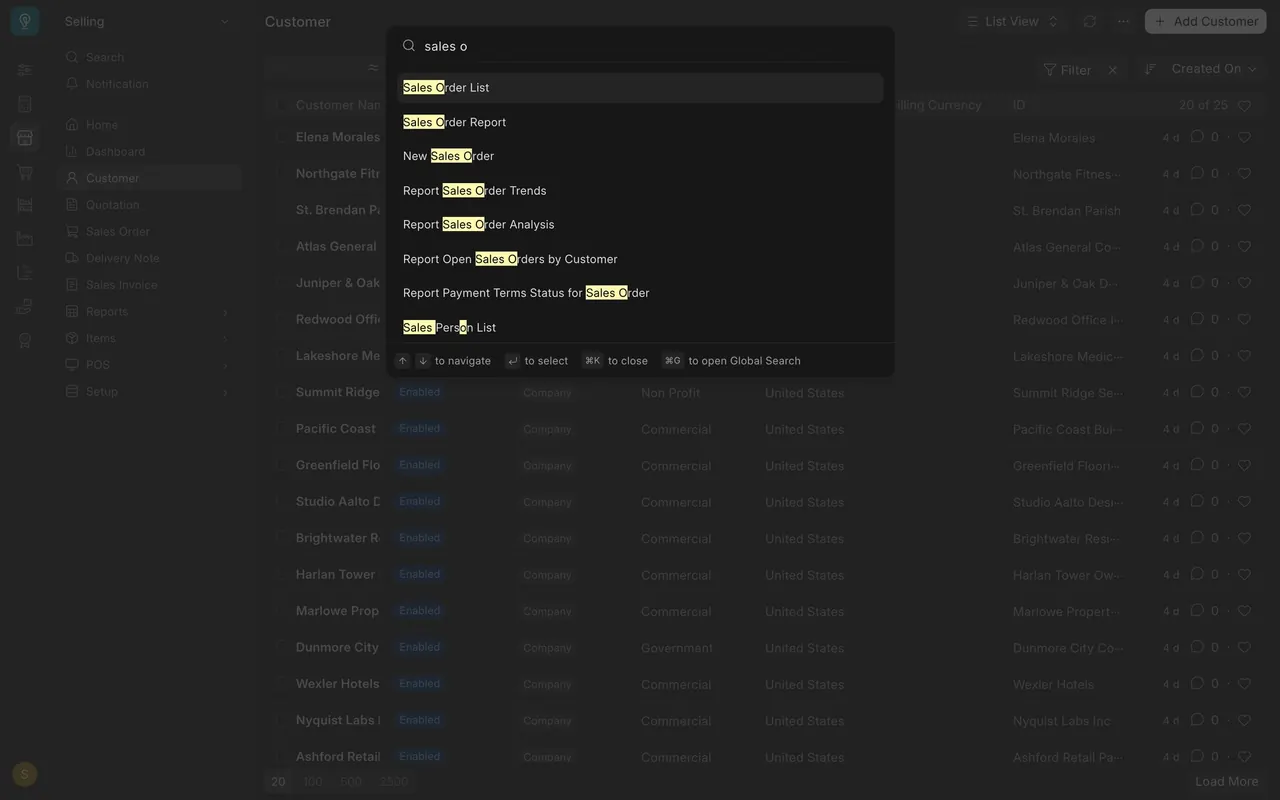
Task: Expand the Reports section in sidebar
Action: [148, 312]
